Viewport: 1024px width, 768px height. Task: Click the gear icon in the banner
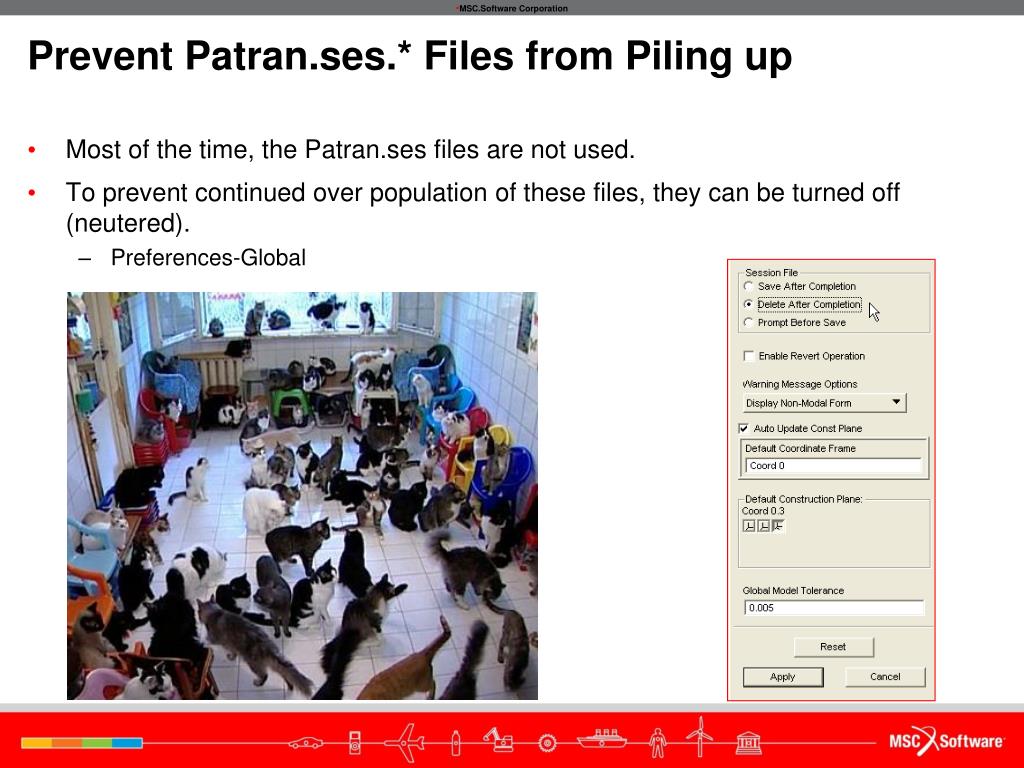point(547,743)
